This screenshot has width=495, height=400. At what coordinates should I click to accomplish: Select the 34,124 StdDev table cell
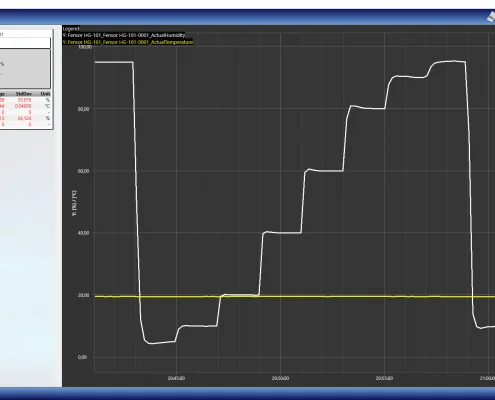coord(24,118)
